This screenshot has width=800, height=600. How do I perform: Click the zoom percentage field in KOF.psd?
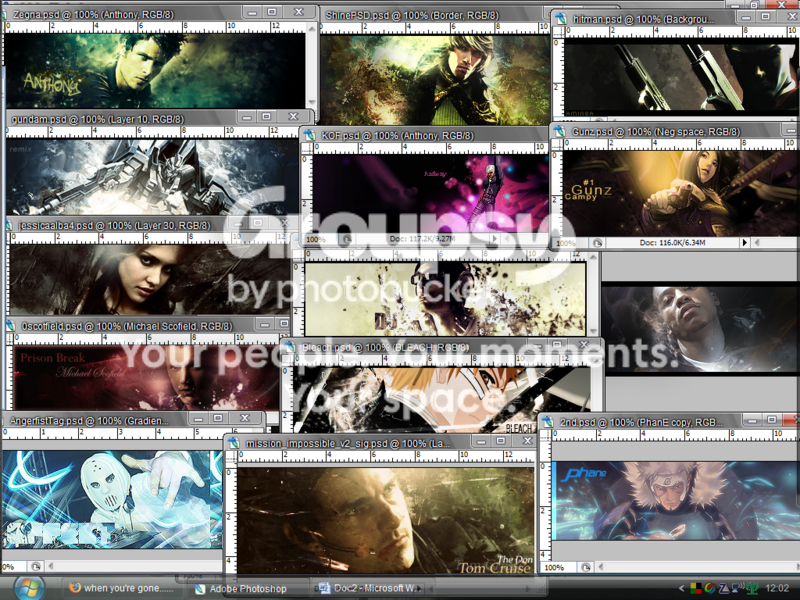(x=321, y=239)
